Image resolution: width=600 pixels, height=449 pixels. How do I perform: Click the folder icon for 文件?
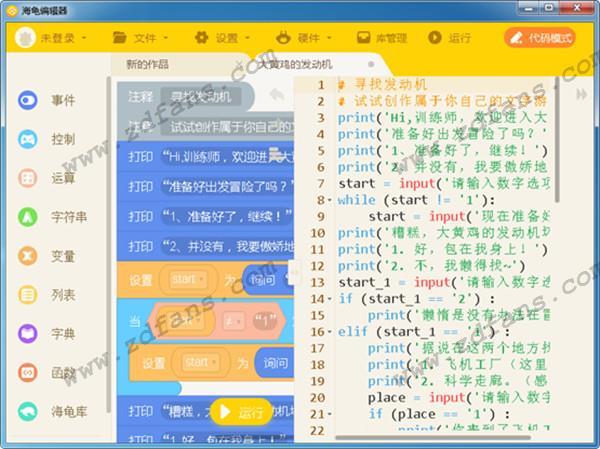pyautogui.click(x=120, y=38)
